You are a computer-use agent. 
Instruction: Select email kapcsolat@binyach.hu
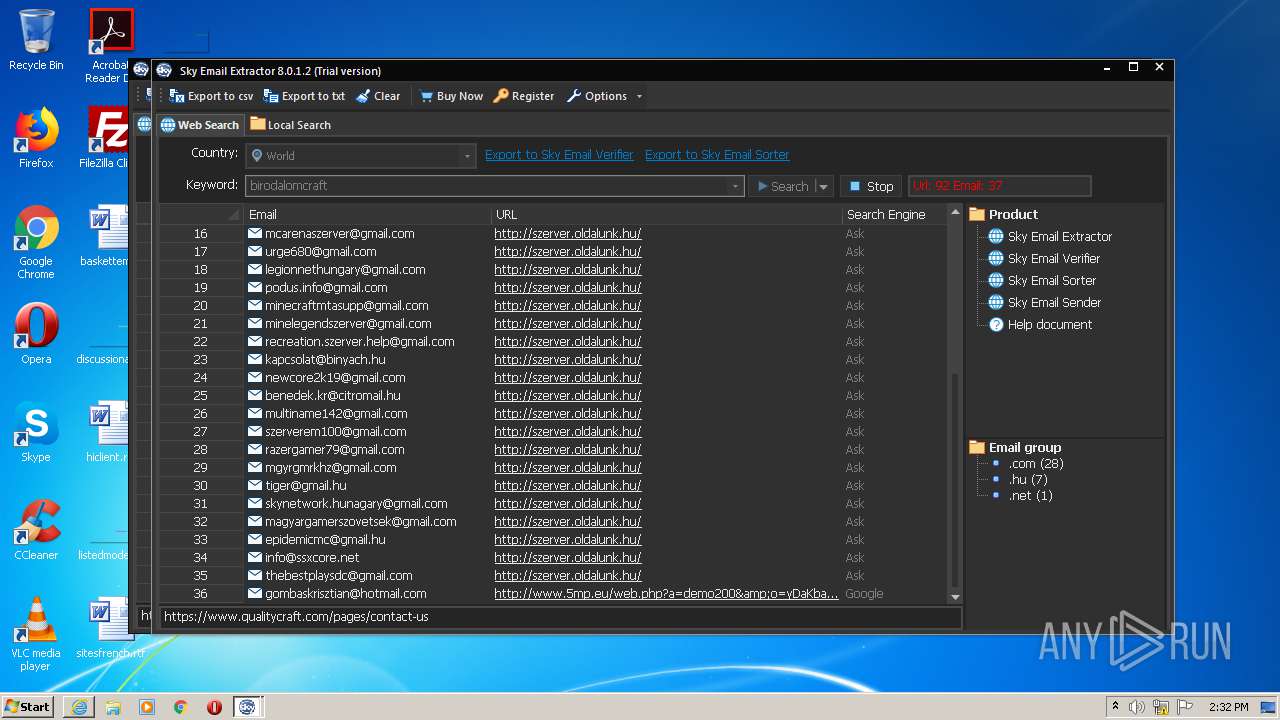click(325, 360)
